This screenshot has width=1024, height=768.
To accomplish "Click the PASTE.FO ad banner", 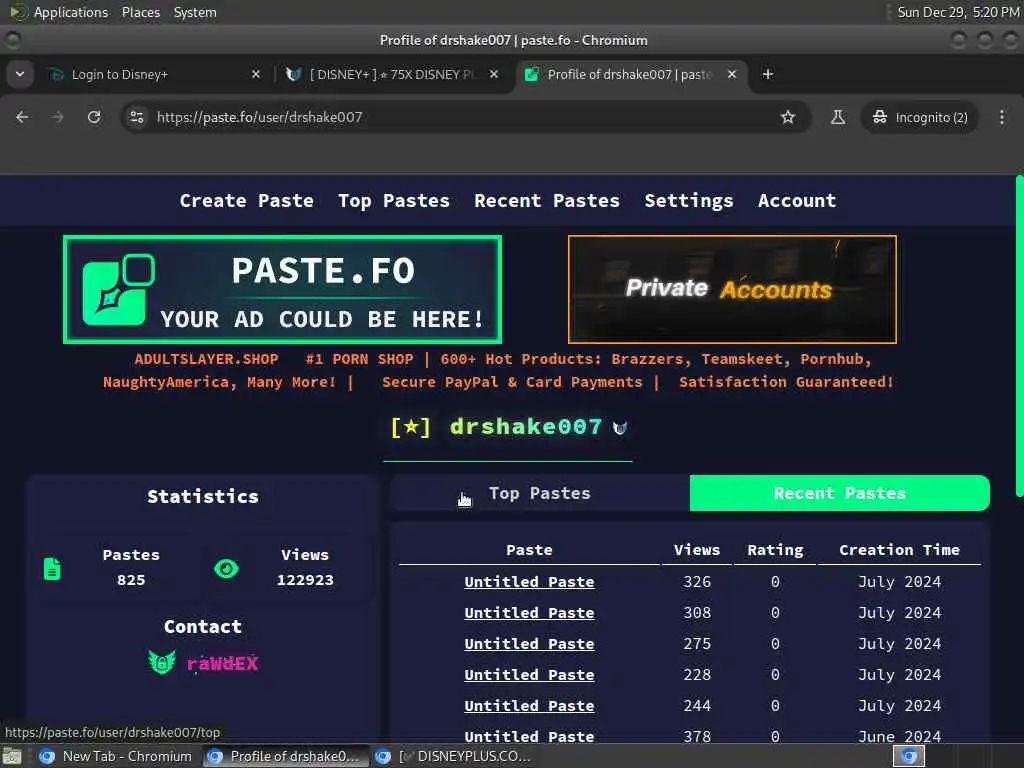I will click(x=282, y=289).
